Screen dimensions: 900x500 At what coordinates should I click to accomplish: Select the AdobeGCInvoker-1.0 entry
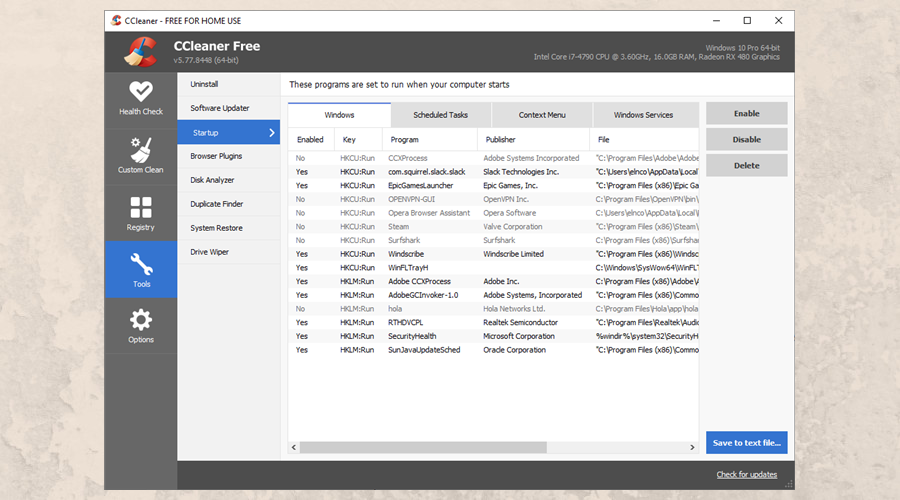494,296
